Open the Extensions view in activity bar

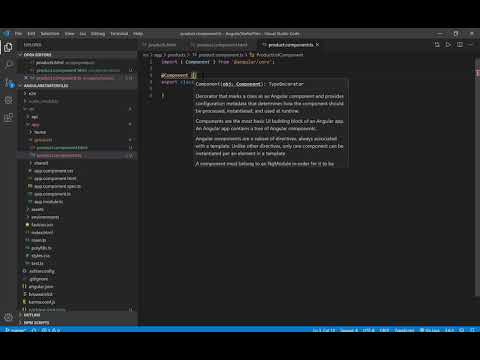tap(8, 117)
